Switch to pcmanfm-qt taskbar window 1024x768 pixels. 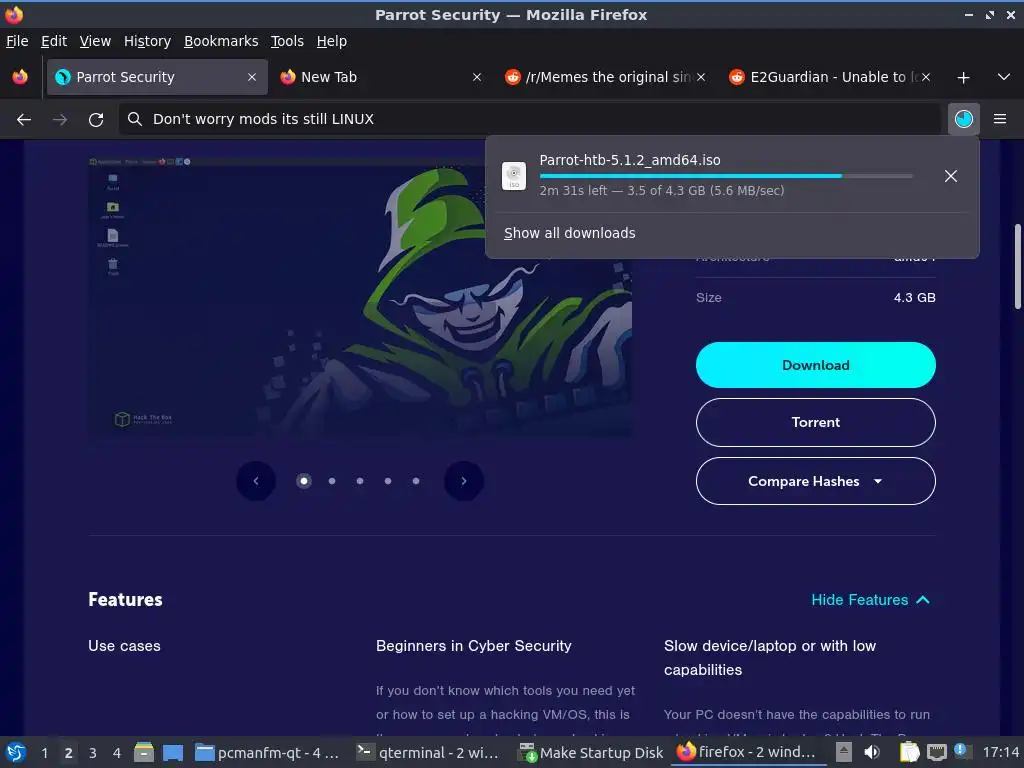[269, 753]
